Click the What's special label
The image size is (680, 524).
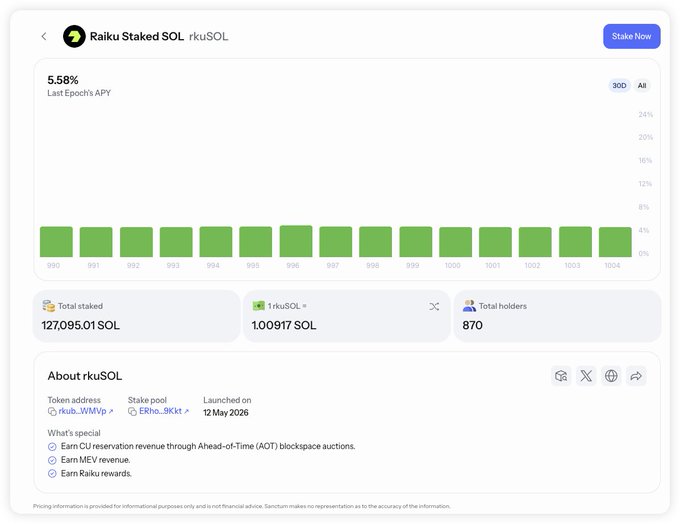coord(74,433)
